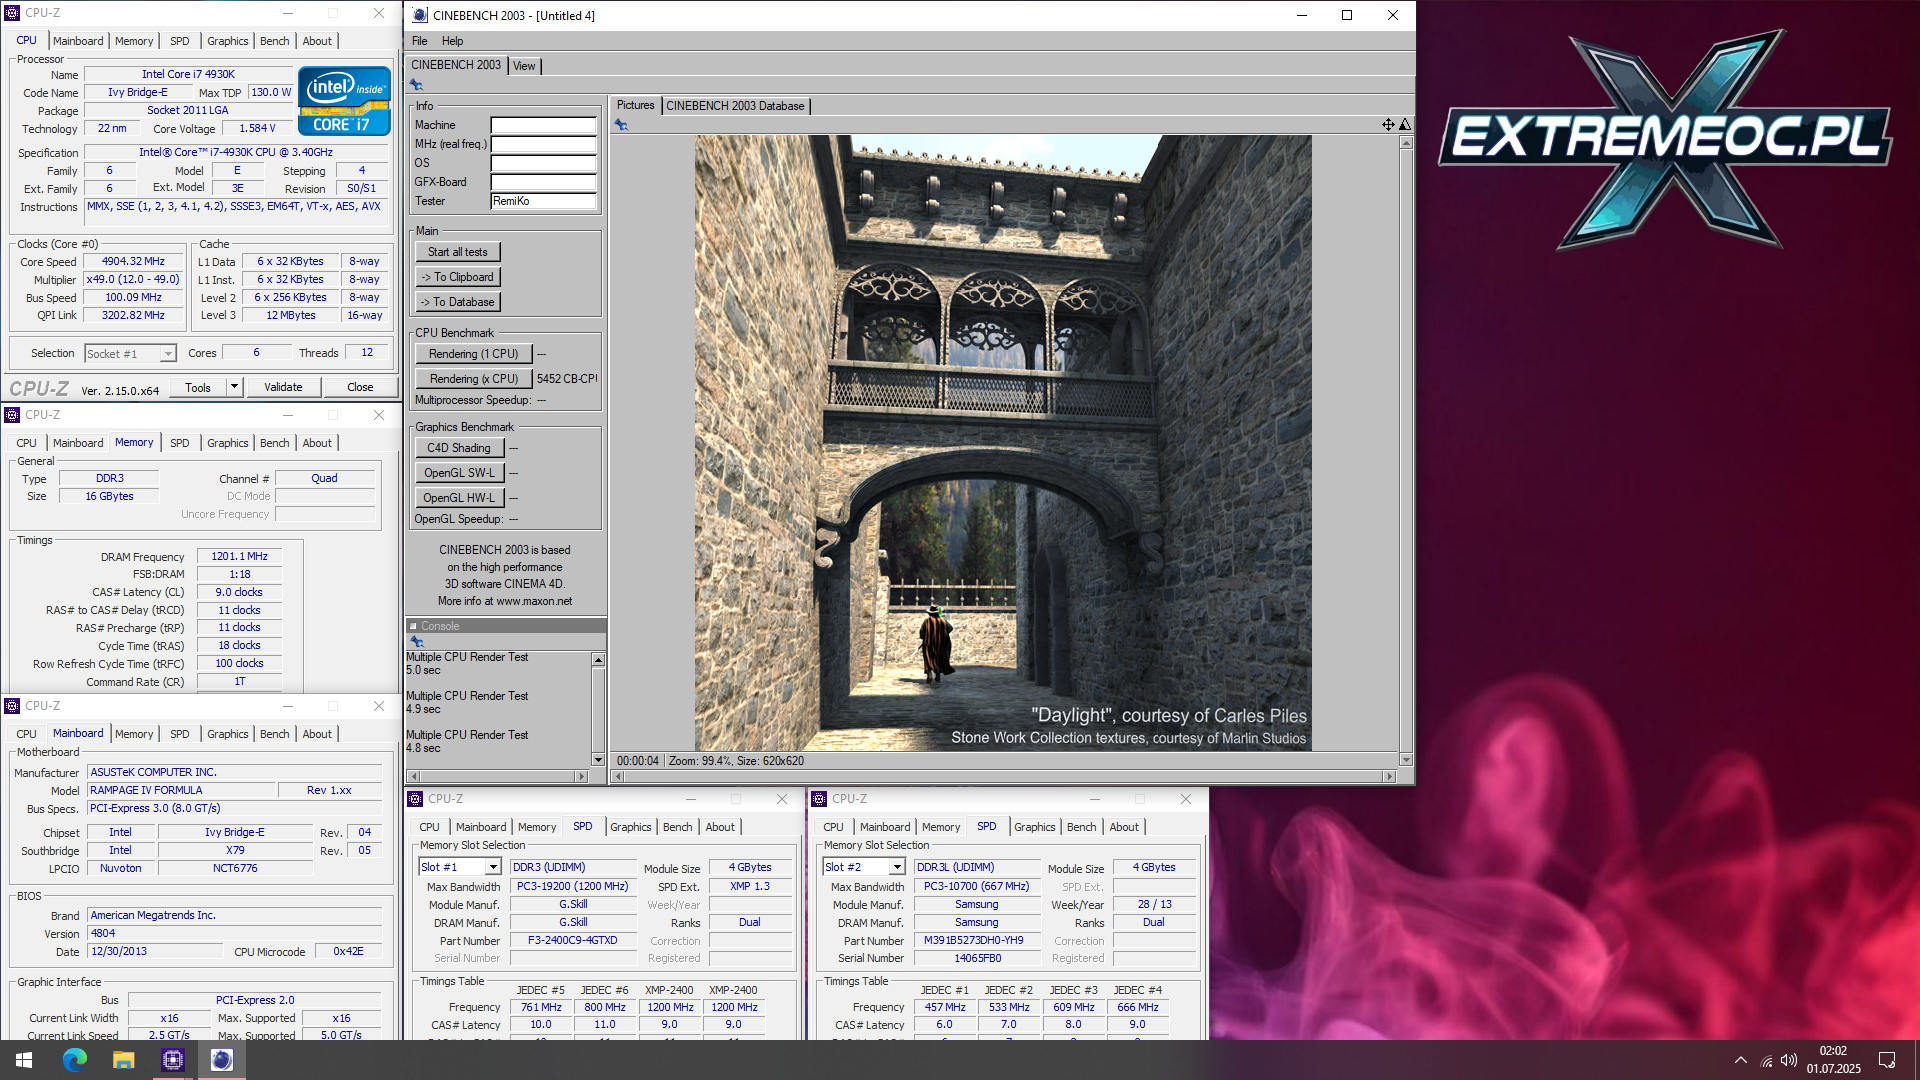
Task: Open the Tools dropdown arrow in CPU-Z
Action: pos(234,387)
